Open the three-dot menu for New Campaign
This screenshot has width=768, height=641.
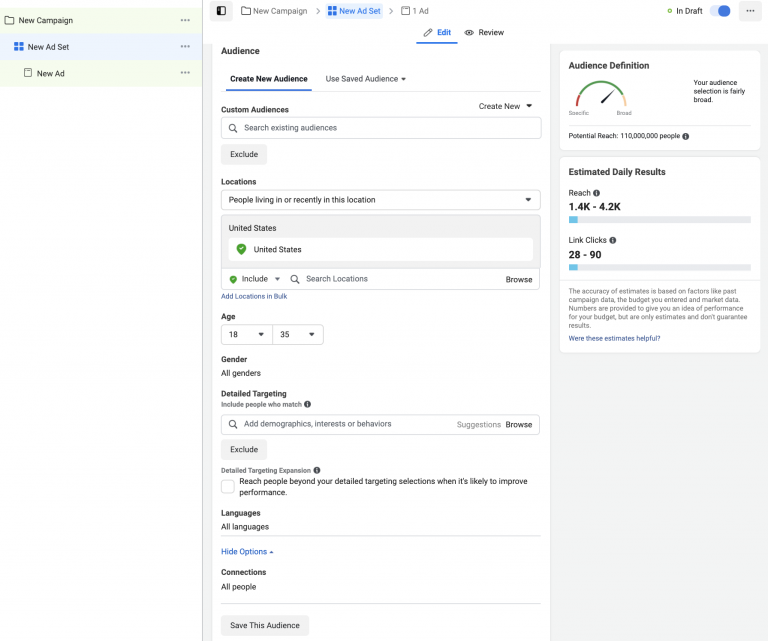(x=185, y=20)
